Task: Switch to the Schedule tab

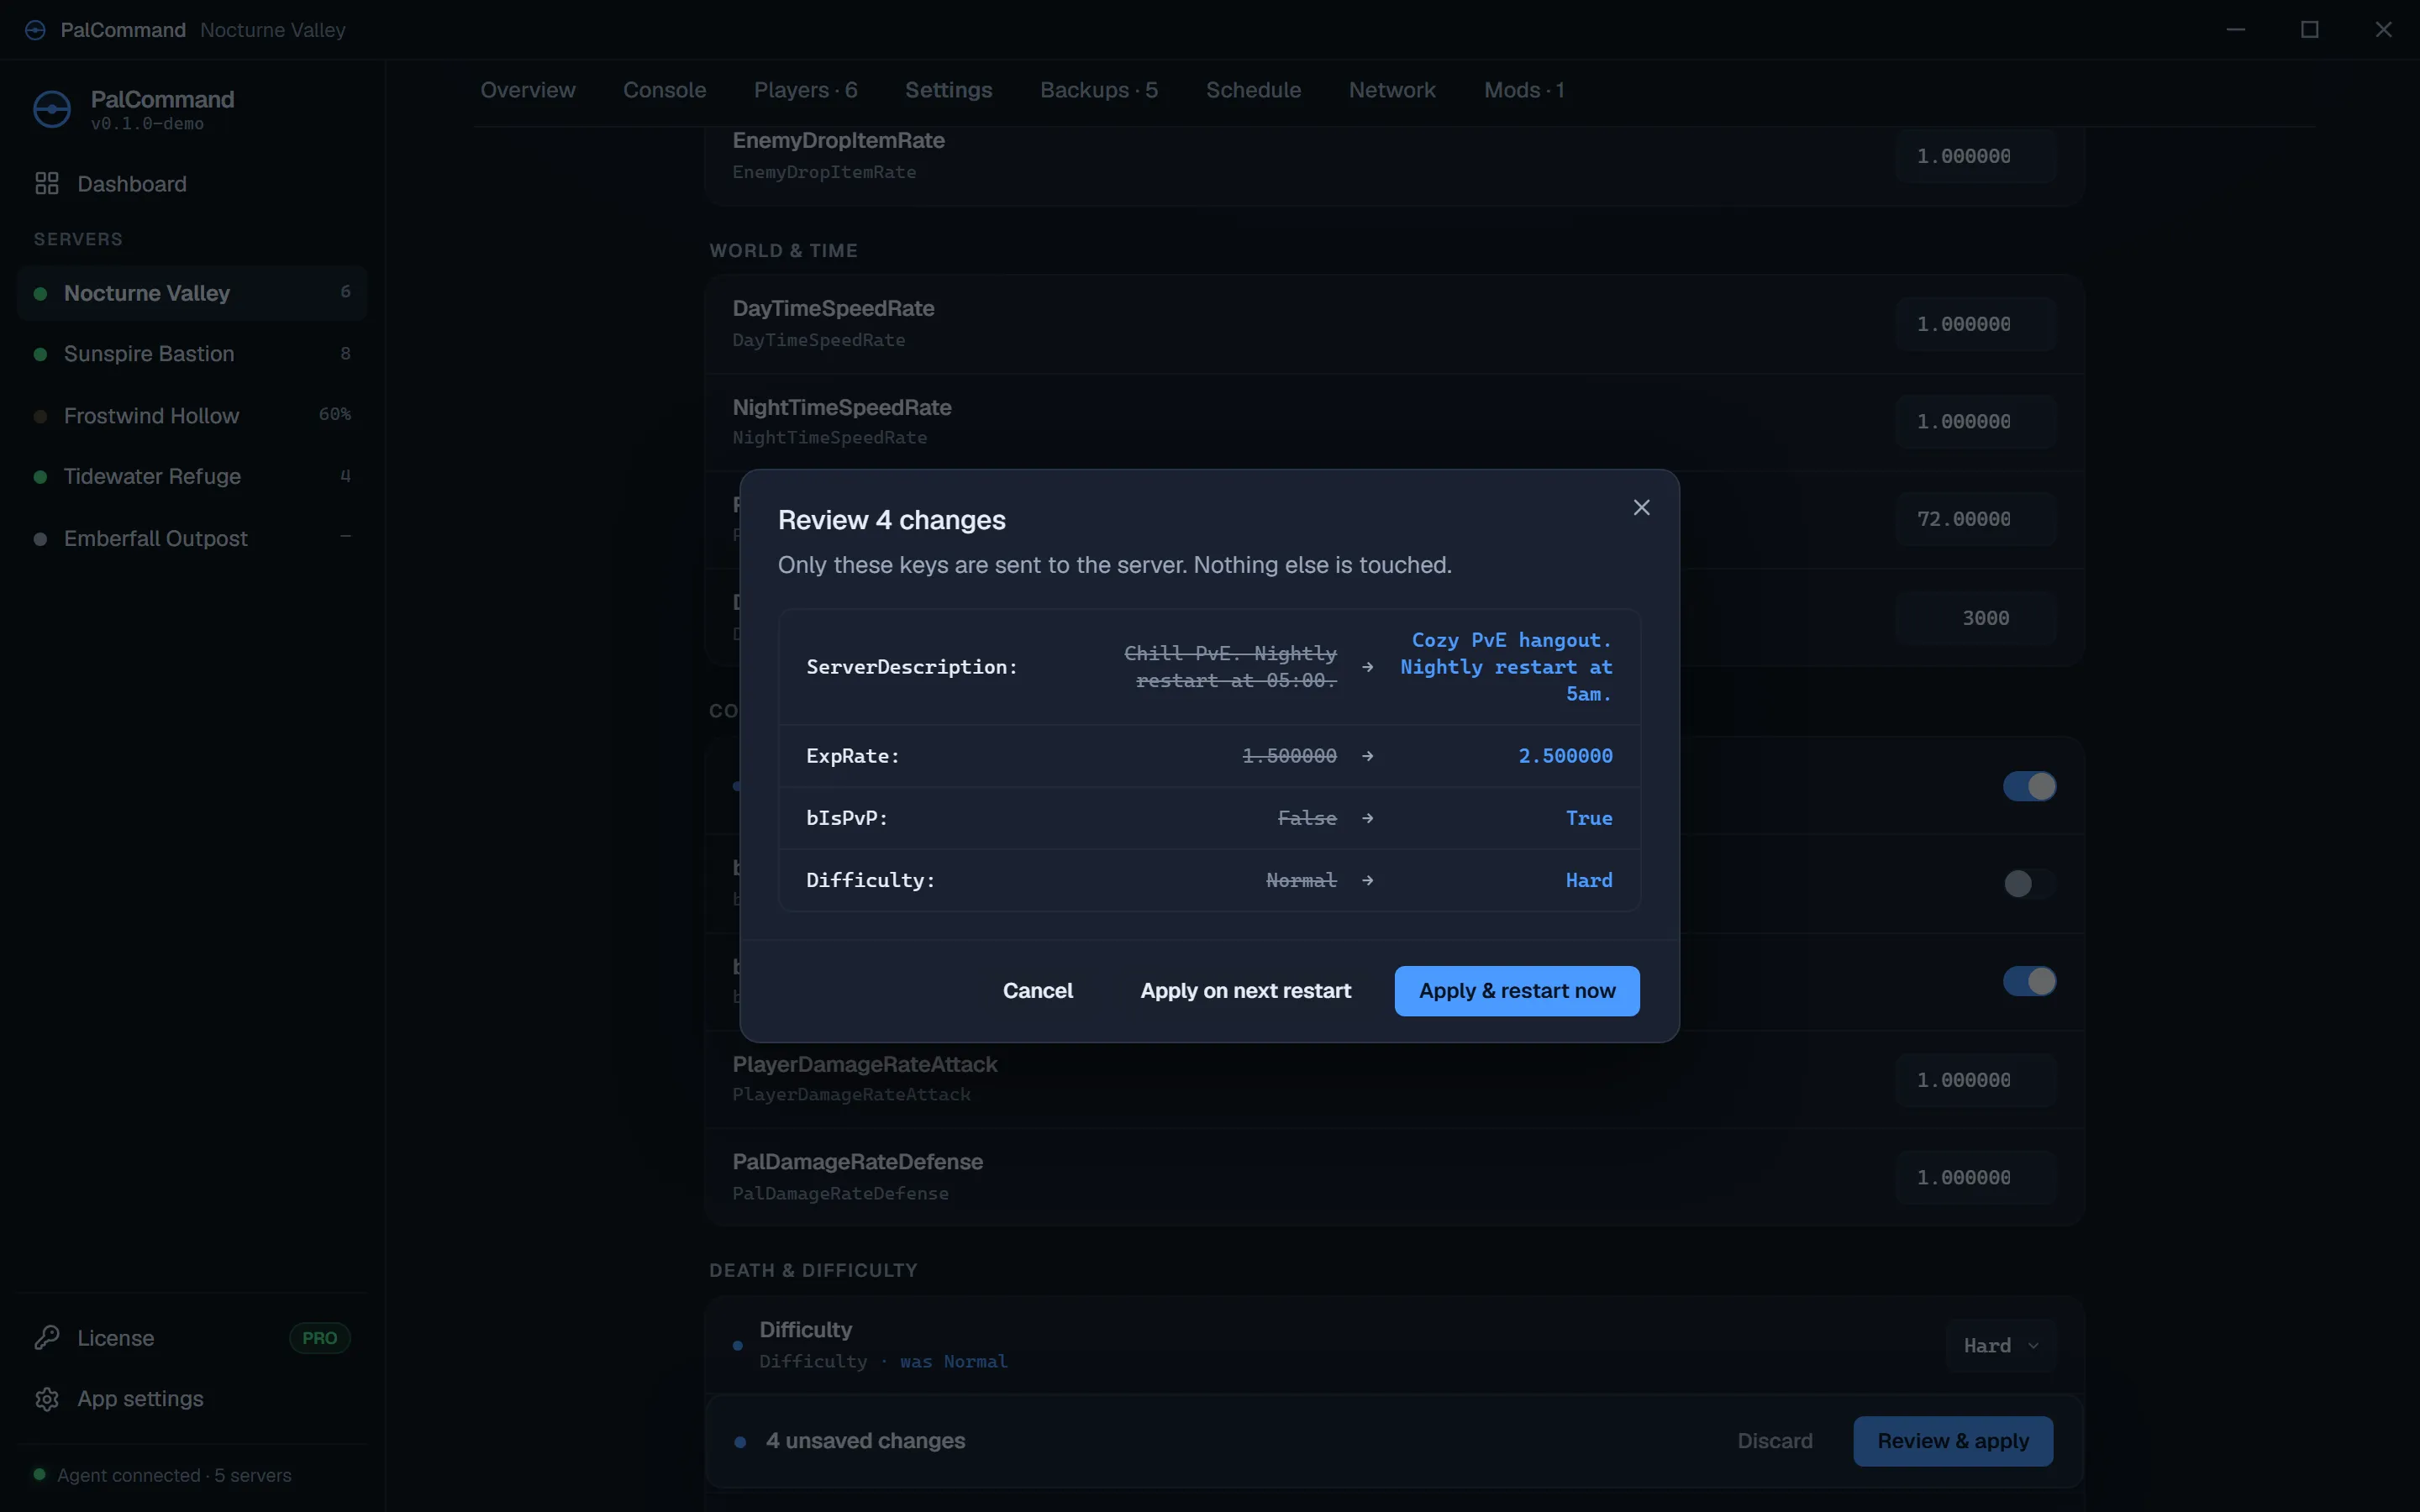Action: point(1253,90)
